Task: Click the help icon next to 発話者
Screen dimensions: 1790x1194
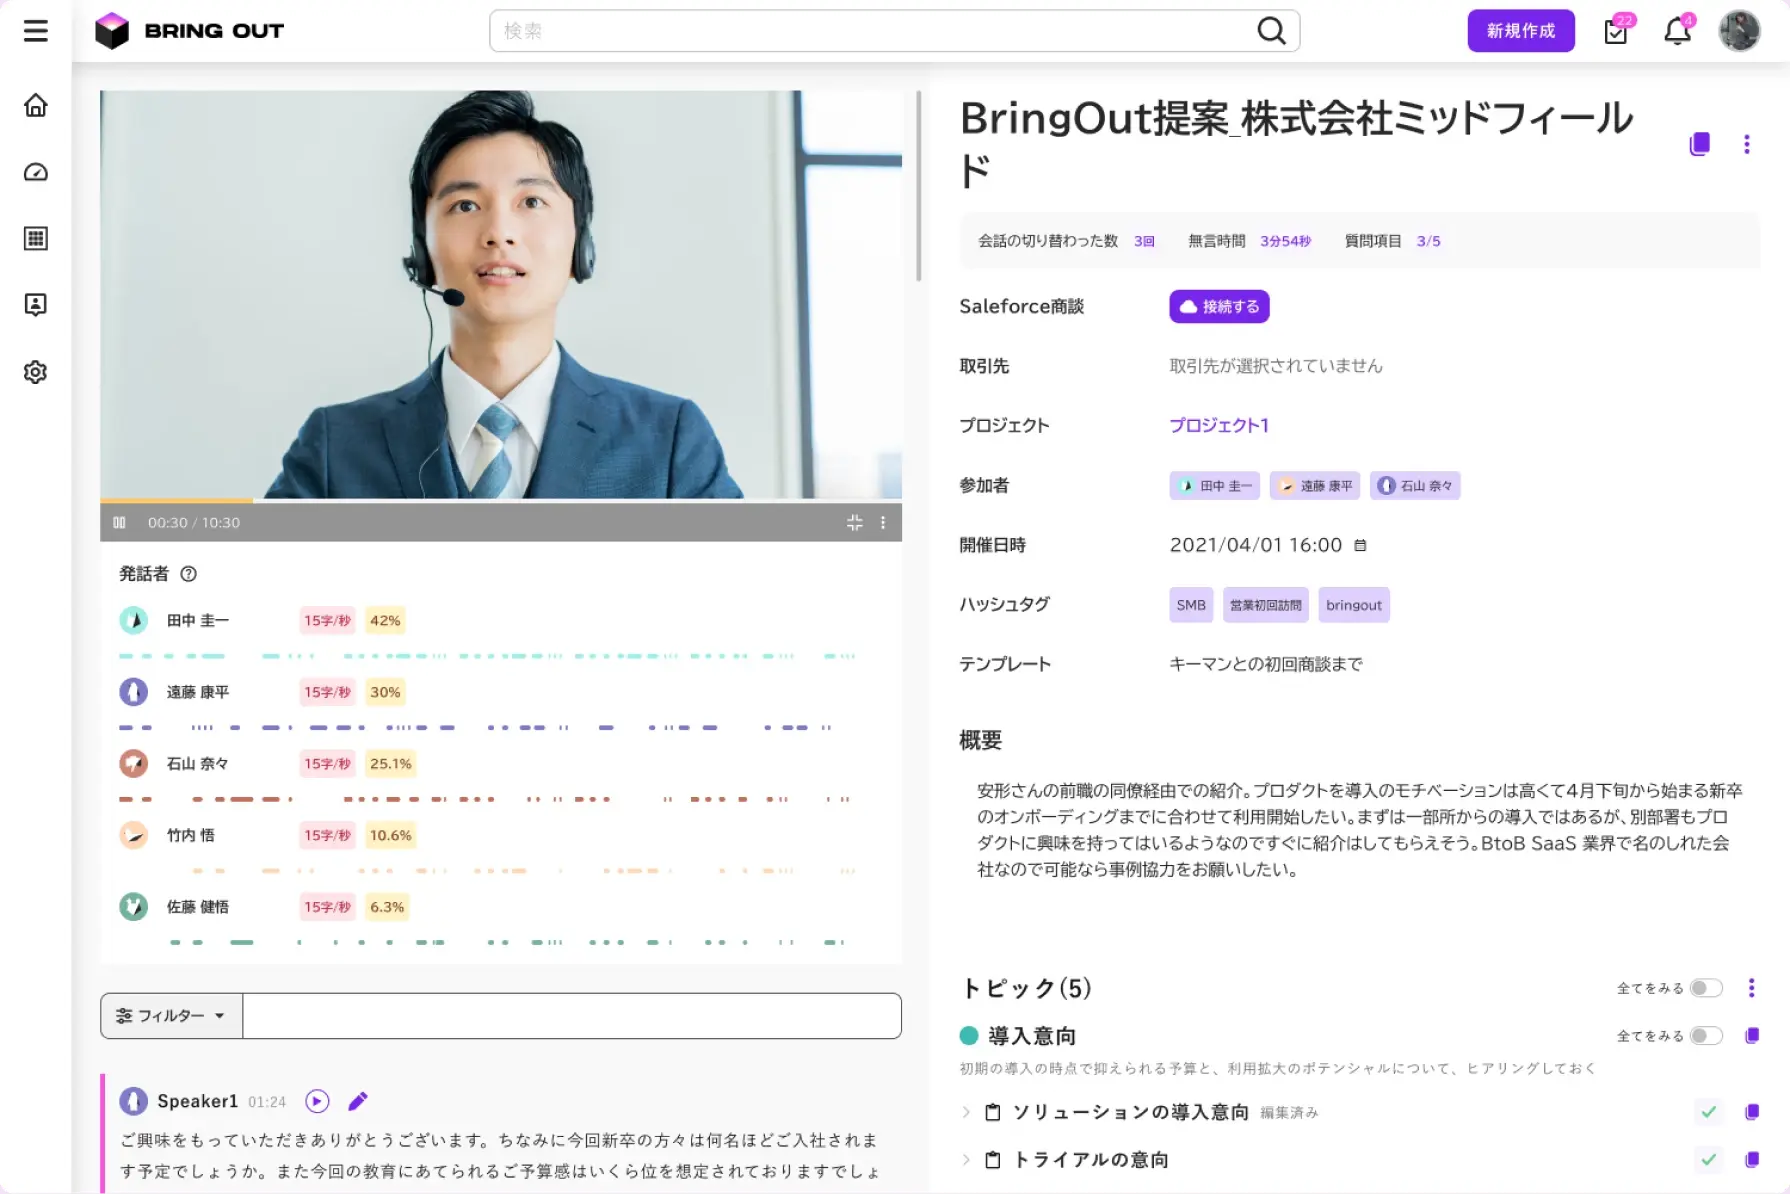Action: tap(188, 574)
